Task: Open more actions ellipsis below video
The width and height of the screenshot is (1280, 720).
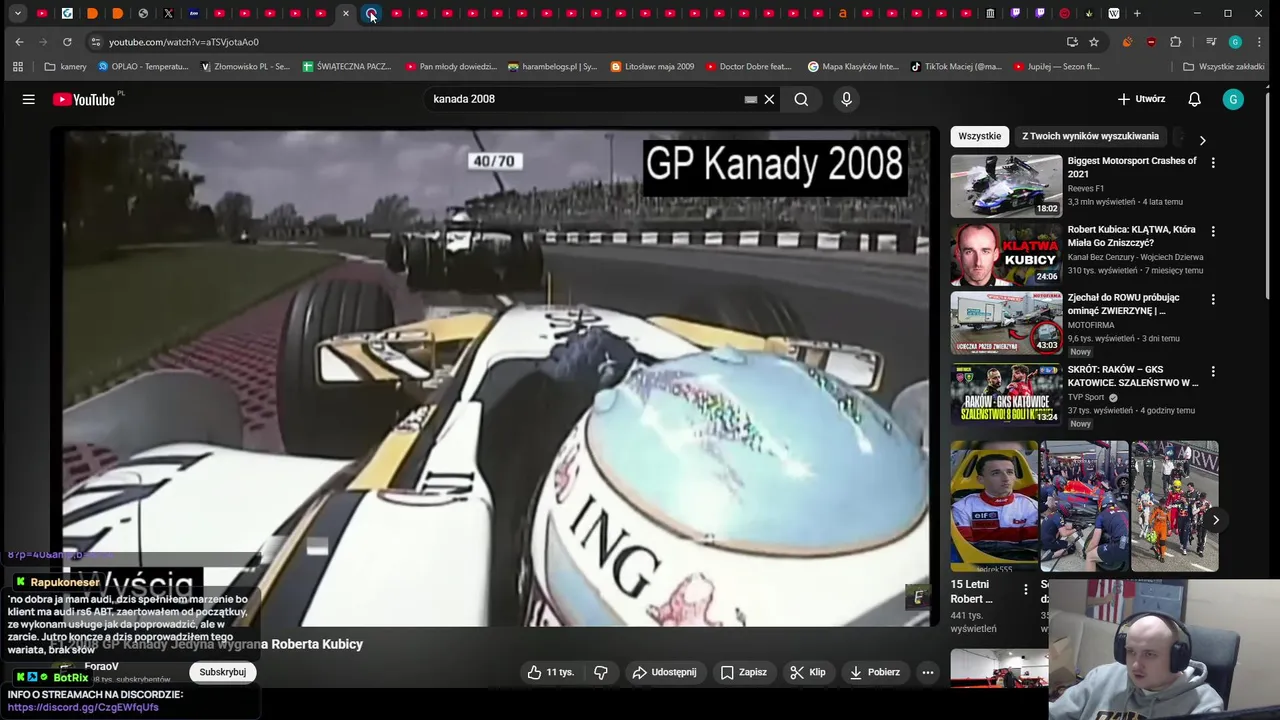Action: pyautogui.click(x=928, y=672)
